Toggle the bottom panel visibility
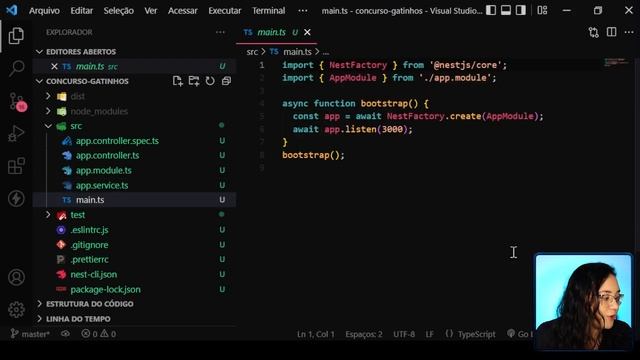Screen dimensions: 640x360 (x=506, y=11)
